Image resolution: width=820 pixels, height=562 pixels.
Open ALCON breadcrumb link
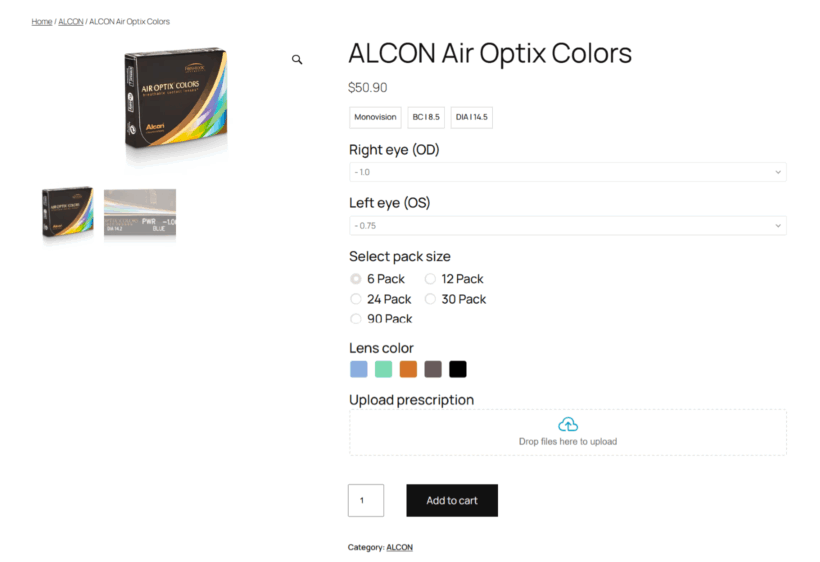(71, 21)
